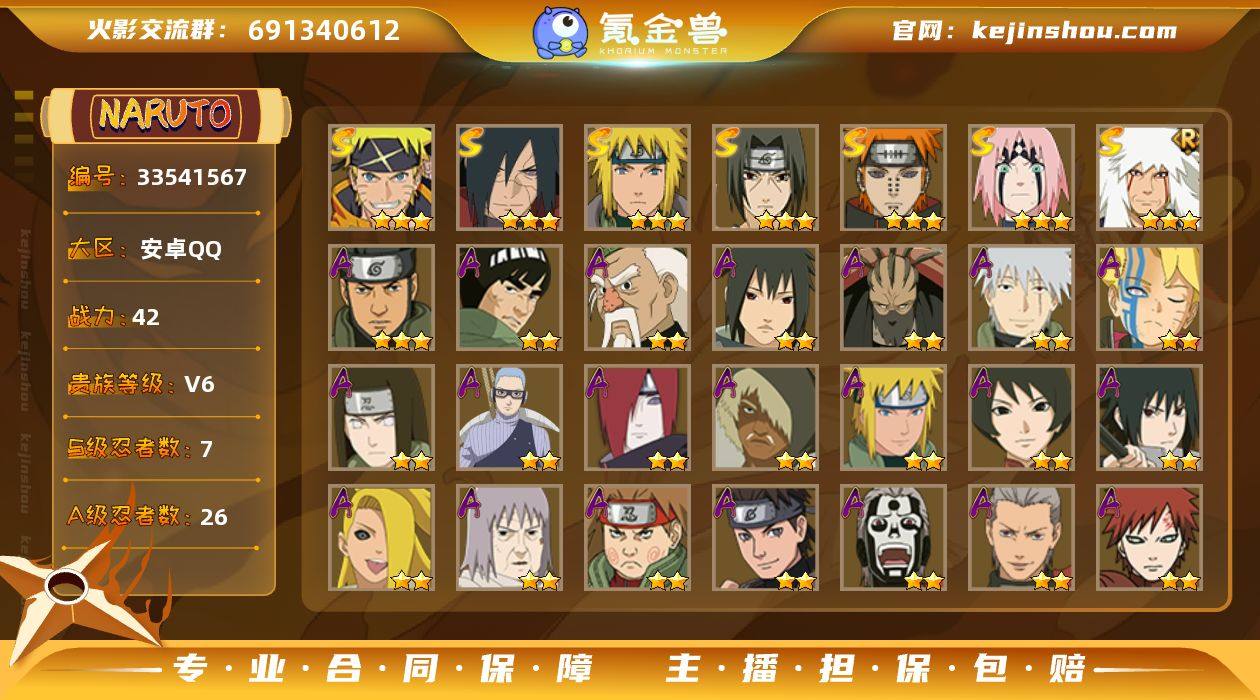Click the blonde Deidara A-rank portrait

click(381, 538)
